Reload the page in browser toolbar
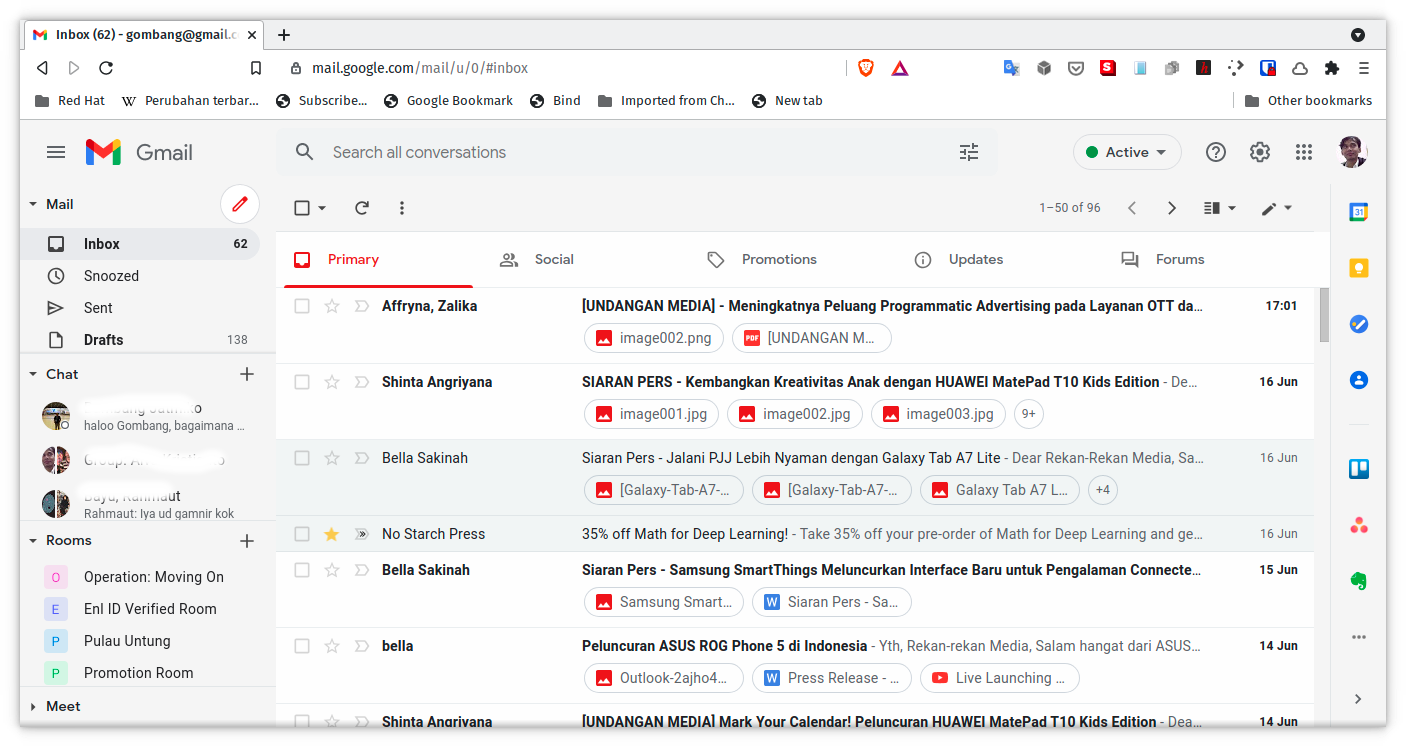 pyautogui.click(x=106, y=68)
